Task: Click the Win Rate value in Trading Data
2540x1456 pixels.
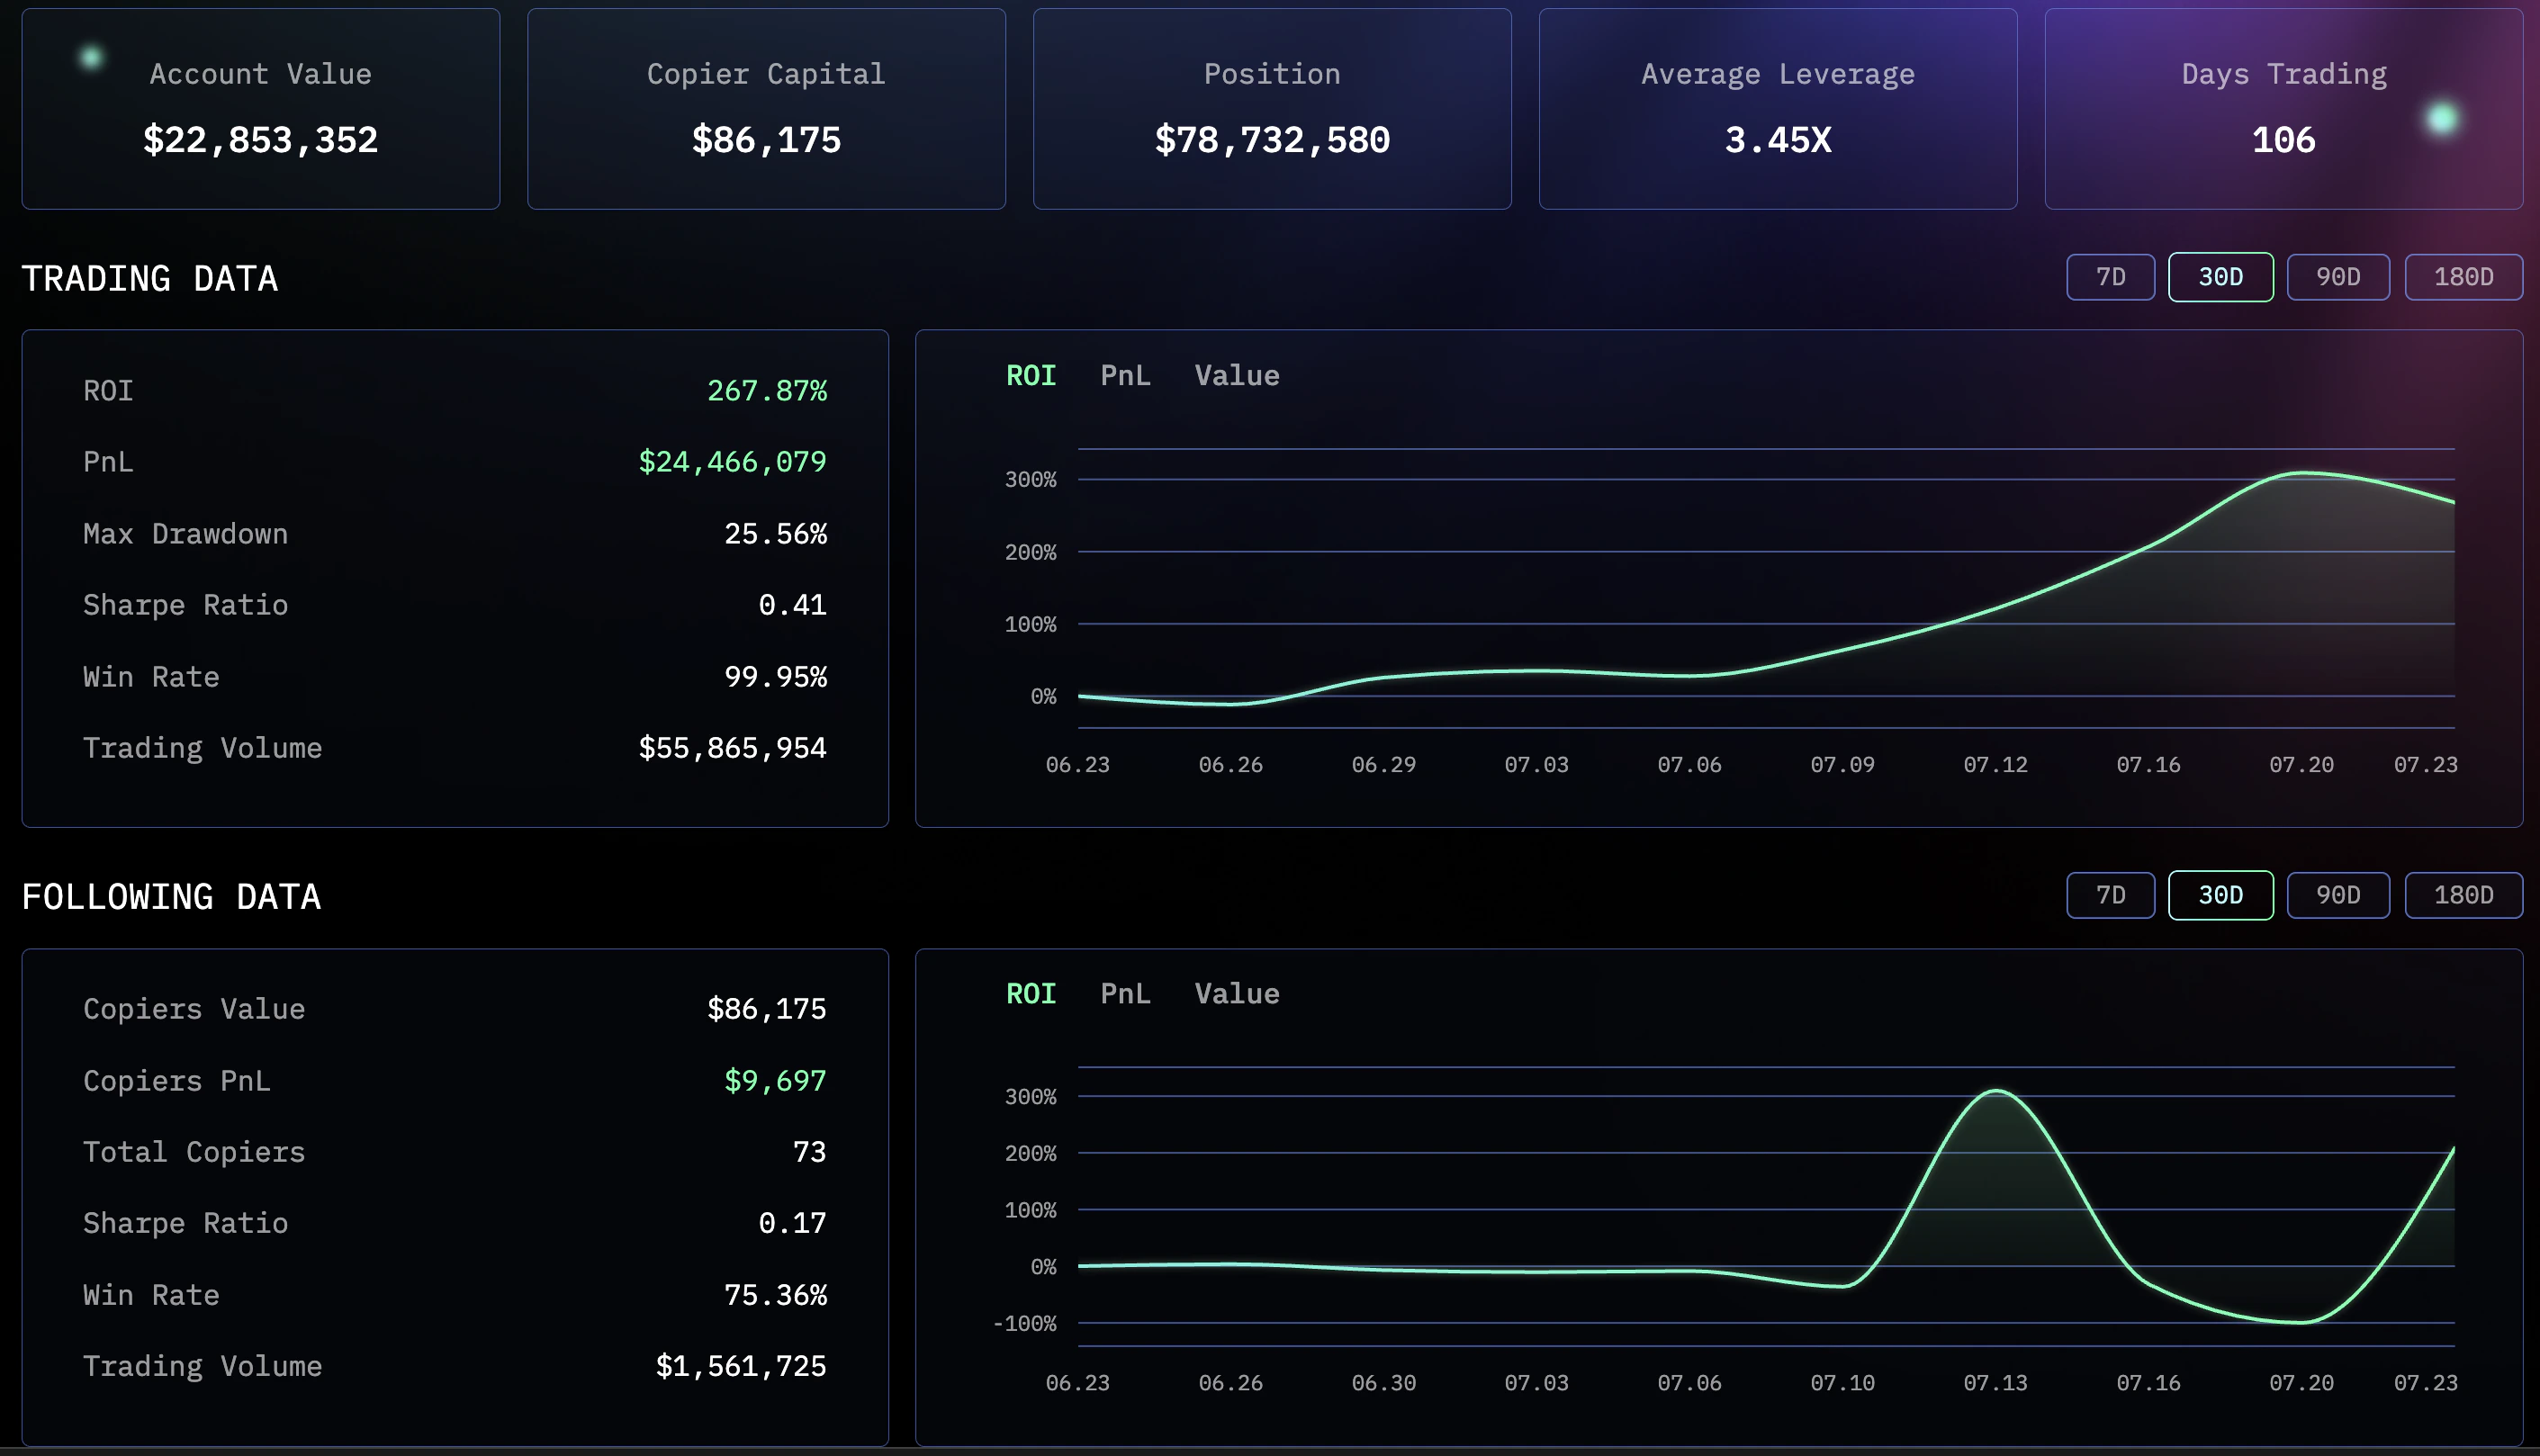Action: click(x=776, y=676)
